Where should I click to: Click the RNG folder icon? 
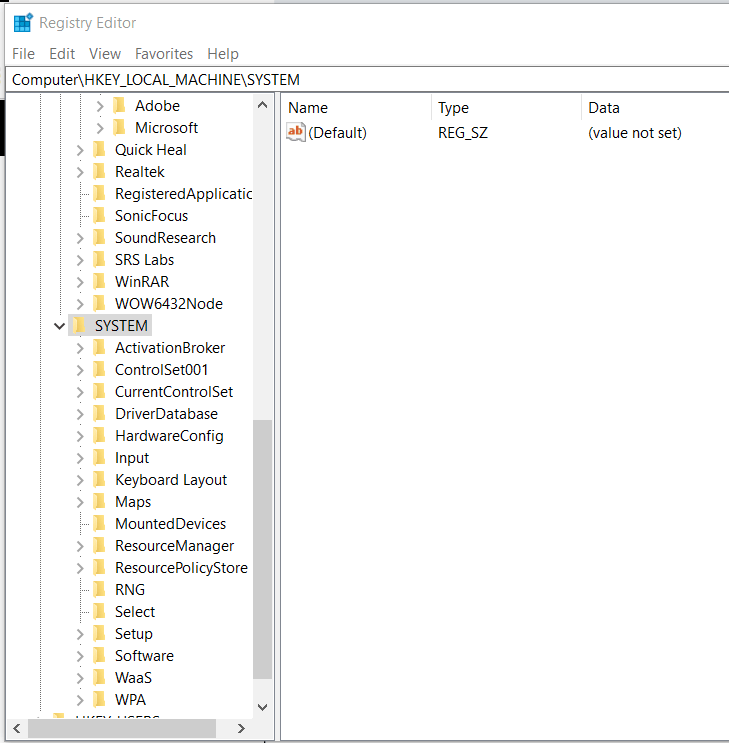coord(100,589)
